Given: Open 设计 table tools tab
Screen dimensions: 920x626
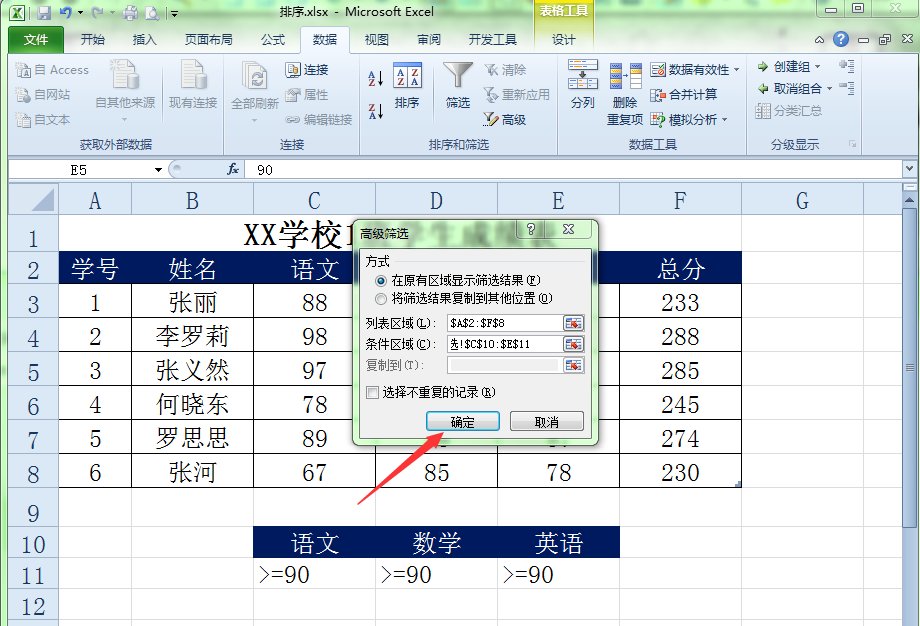Looking at the screenshot, I should tap(563, 39).
